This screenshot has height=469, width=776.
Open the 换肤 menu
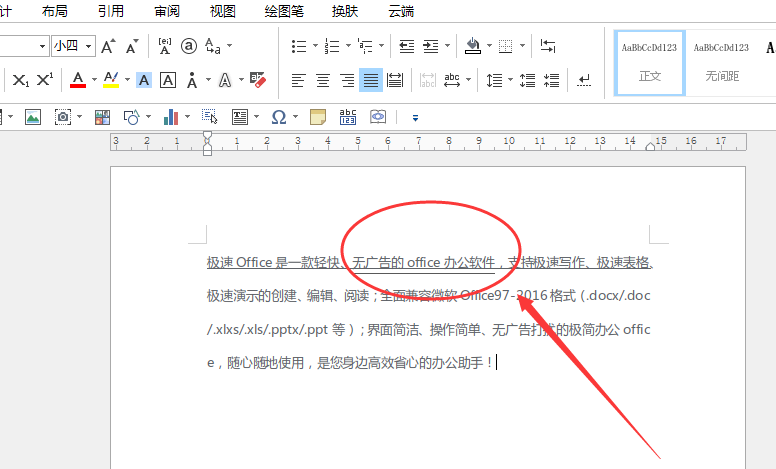pos(345,11)
